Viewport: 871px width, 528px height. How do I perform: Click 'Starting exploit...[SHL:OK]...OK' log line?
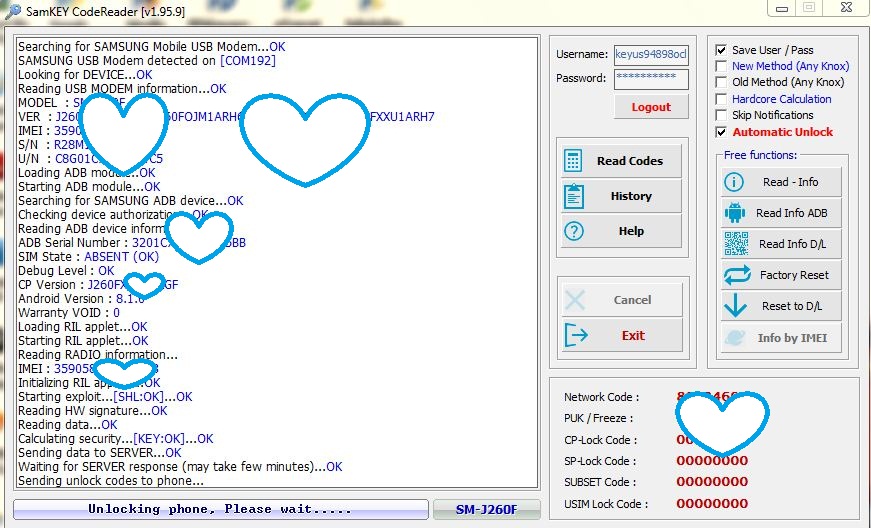[x=105, y=397]
